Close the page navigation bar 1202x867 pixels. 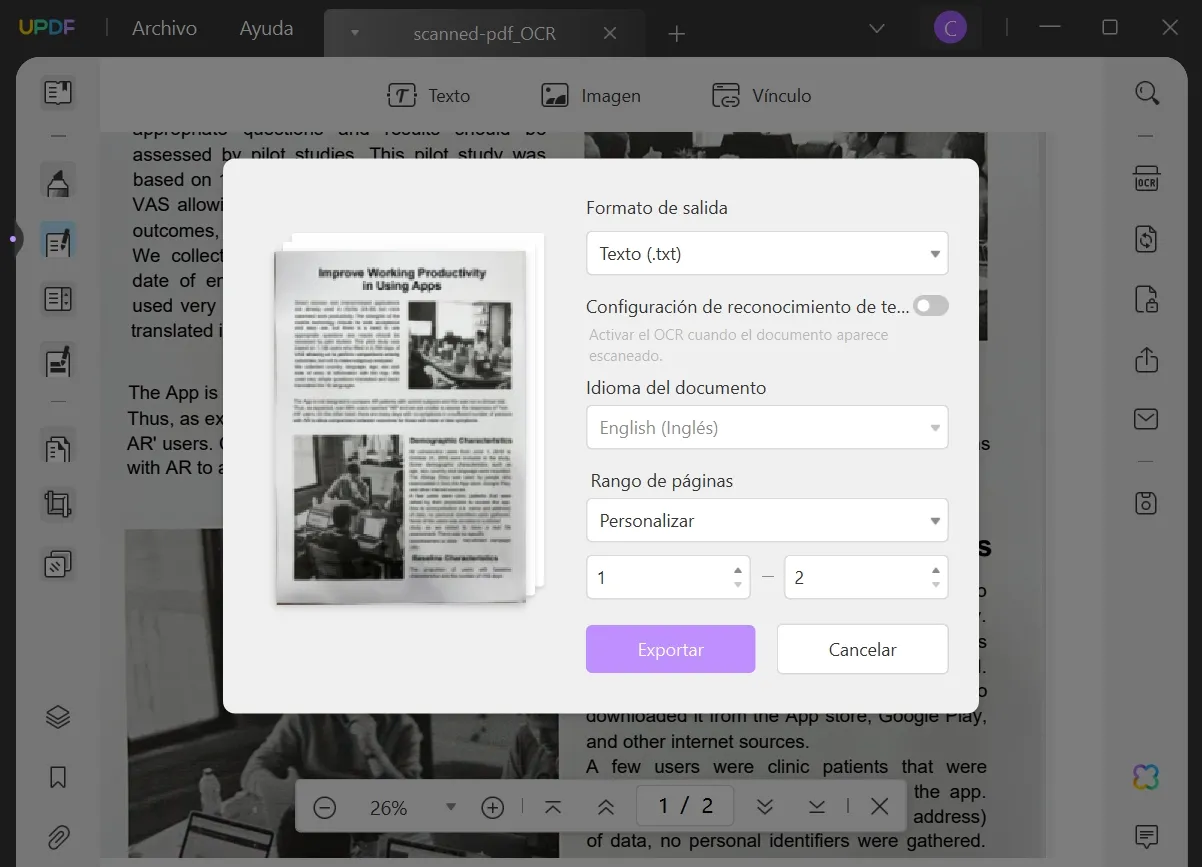(879, 806)
